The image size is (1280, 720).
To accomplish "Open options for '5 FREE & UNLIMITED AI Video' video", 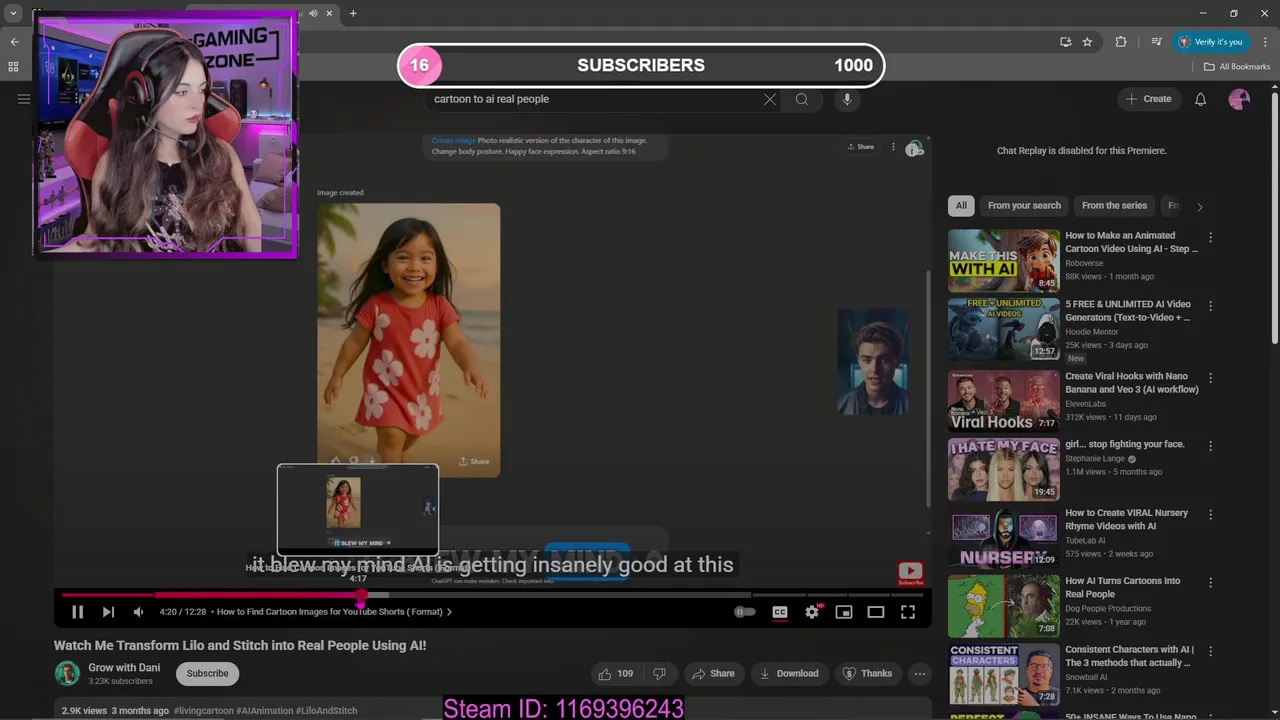I will [1210, 306].
